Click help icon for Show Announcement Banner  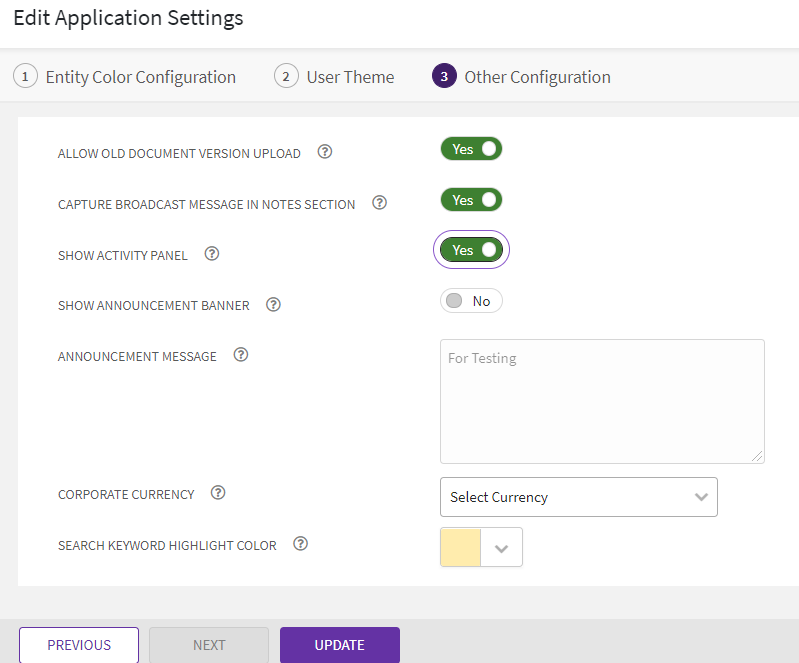(273, 304)
